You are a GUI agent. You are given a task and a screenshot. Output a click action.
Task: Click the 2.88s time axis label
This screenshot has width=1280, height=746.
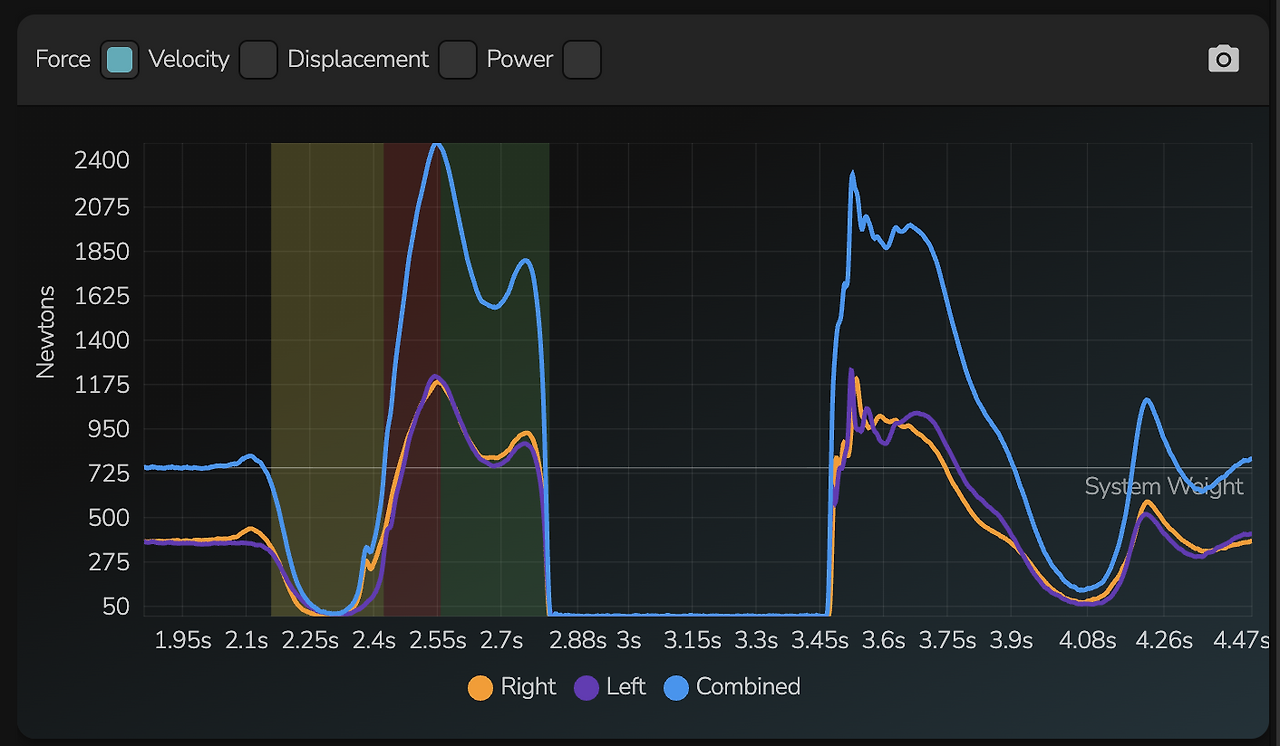[578, 640]
